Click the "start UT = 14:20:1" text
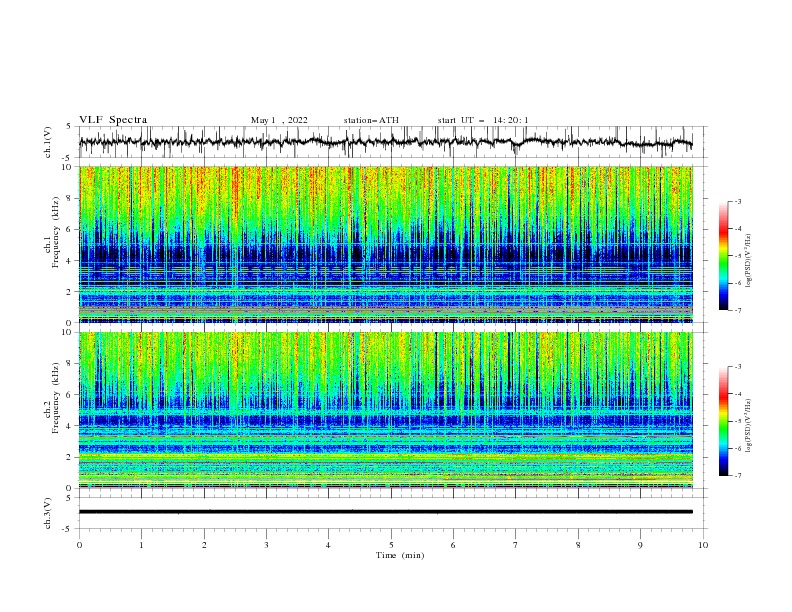This screenshot has width=792, height=612. 483,120
